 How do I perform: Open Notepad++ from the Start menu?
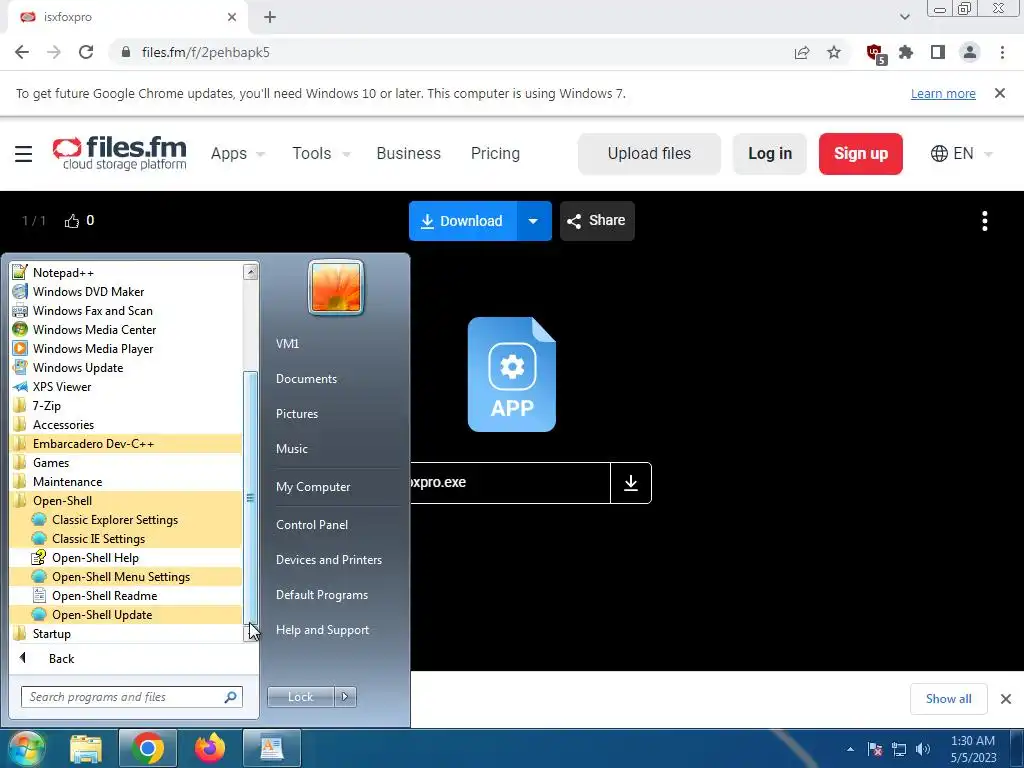point(126,272)
